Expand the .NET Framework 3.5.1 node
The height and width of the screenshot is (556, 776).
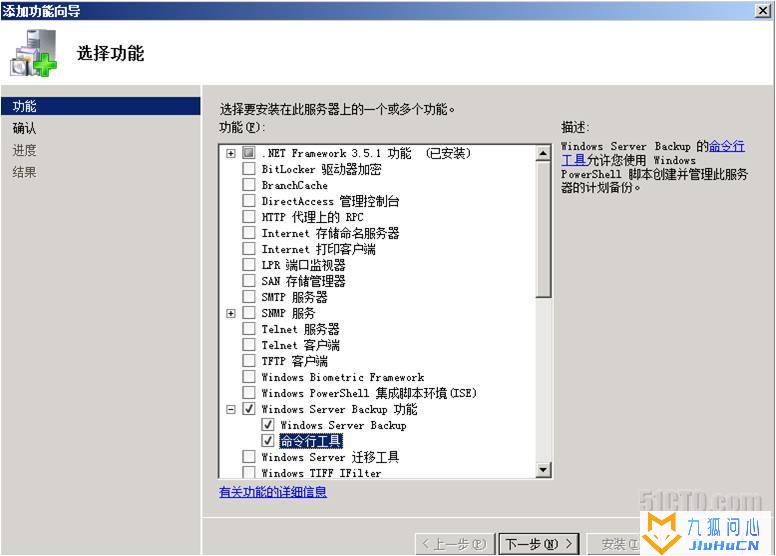[231, 153]
